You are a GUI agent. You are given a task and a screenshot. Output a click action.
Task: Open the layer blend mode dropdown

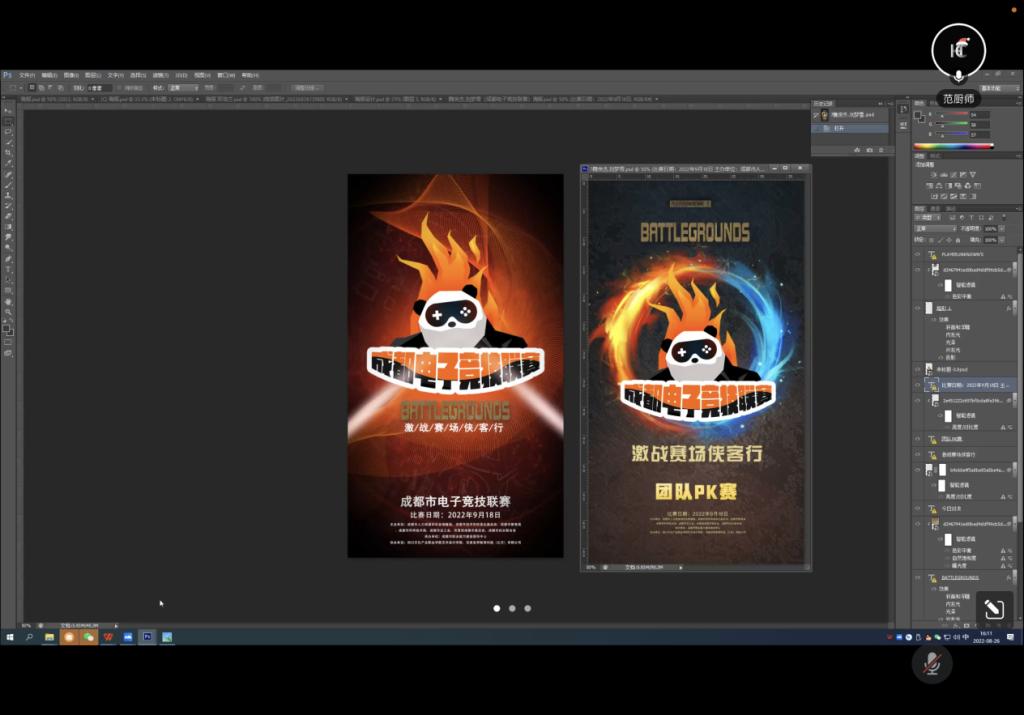click(936, 229)
